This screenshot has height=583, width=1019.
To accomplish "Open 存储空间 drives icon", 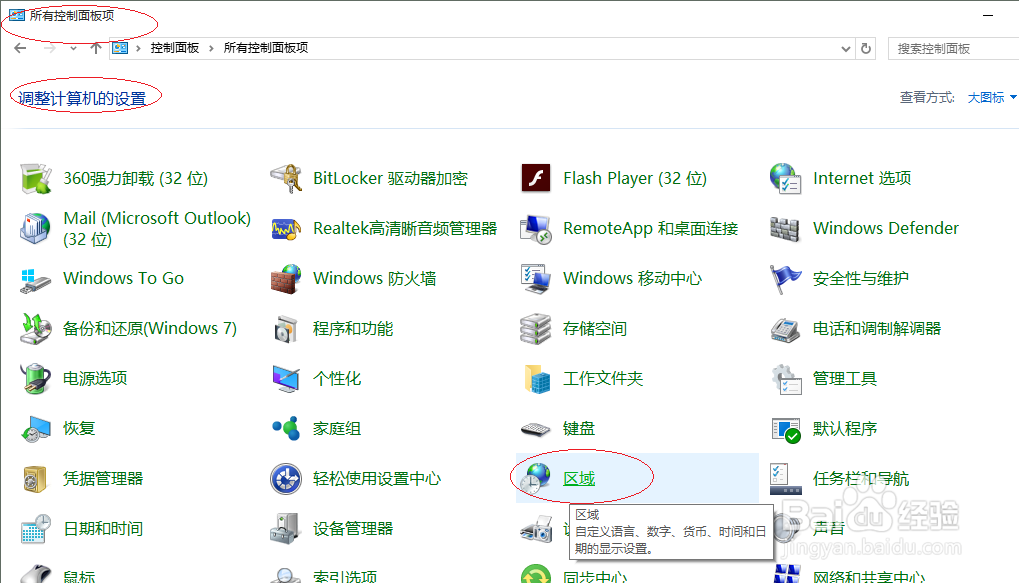I will pyautogui.click(x=536, y=328).
